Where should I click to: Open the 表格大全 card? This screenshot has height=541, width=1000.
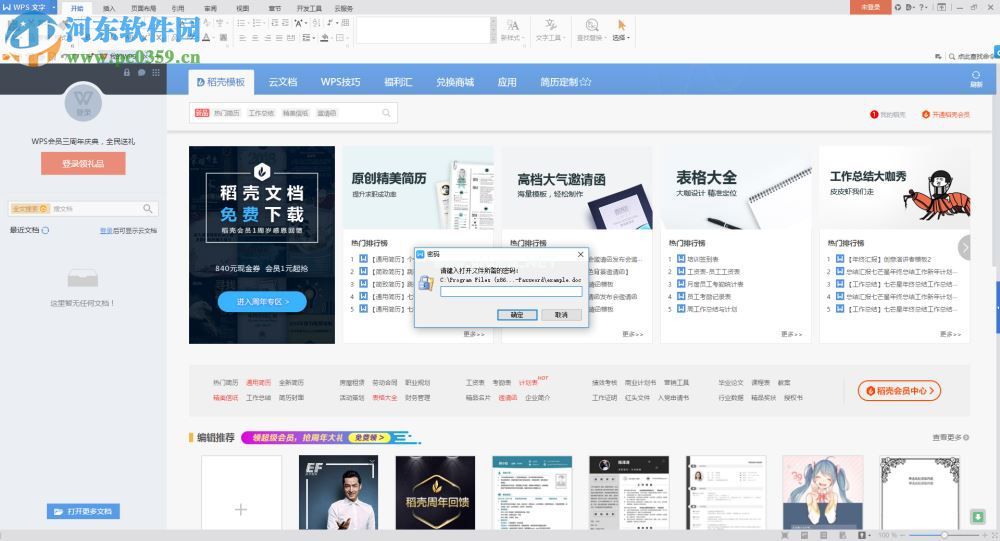pyautogui.click(x=736, y=187)
